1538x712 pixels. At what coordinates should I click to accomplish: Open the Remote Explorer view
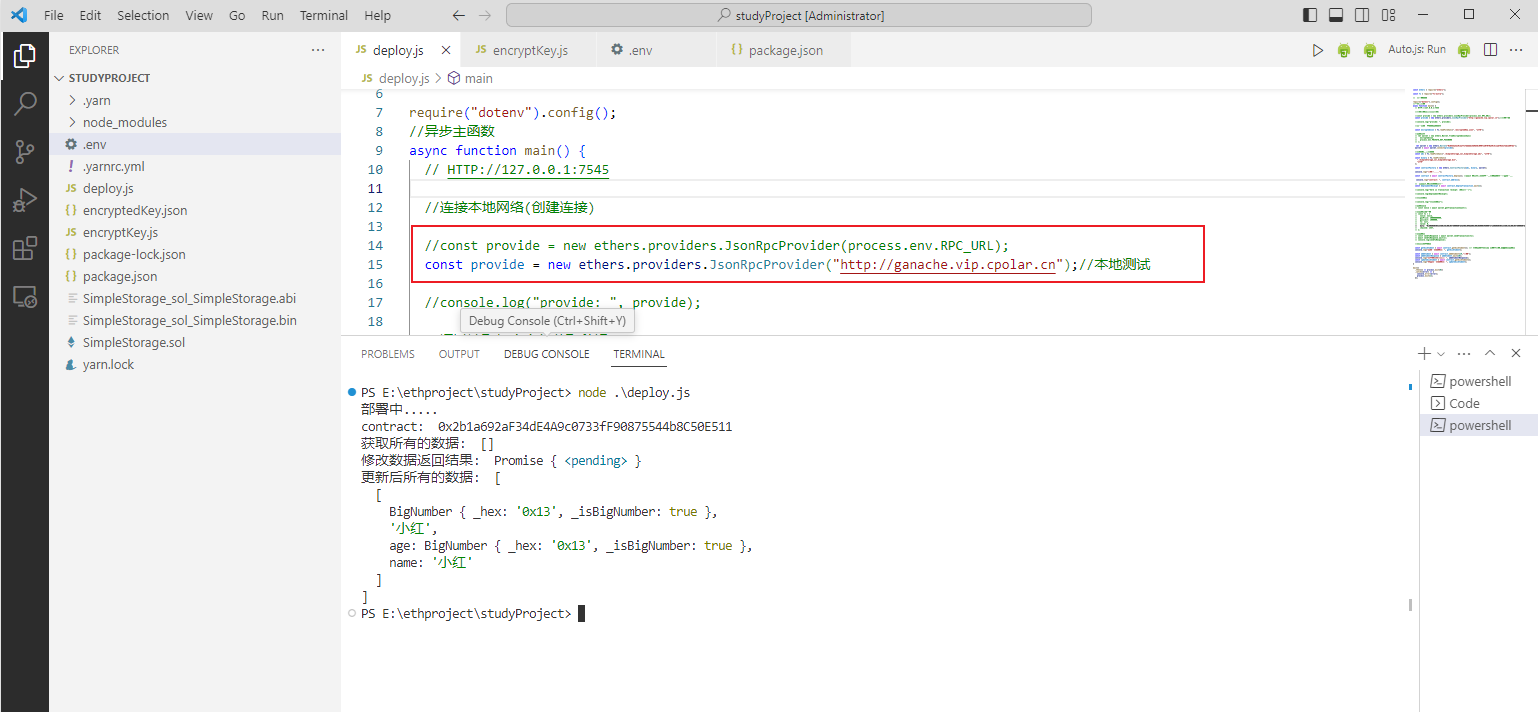coord(25,297)
